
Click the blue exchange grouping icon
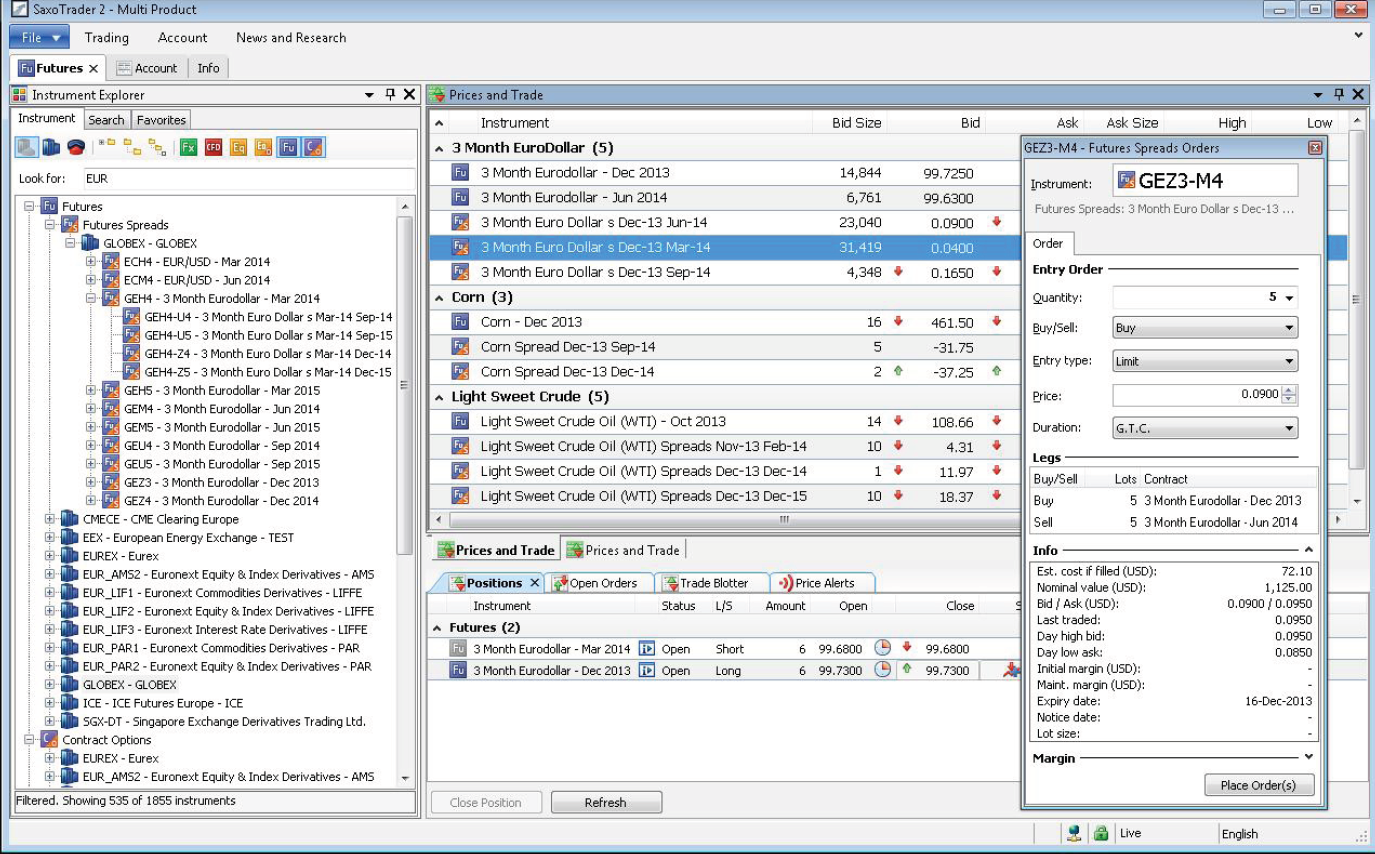51,147
